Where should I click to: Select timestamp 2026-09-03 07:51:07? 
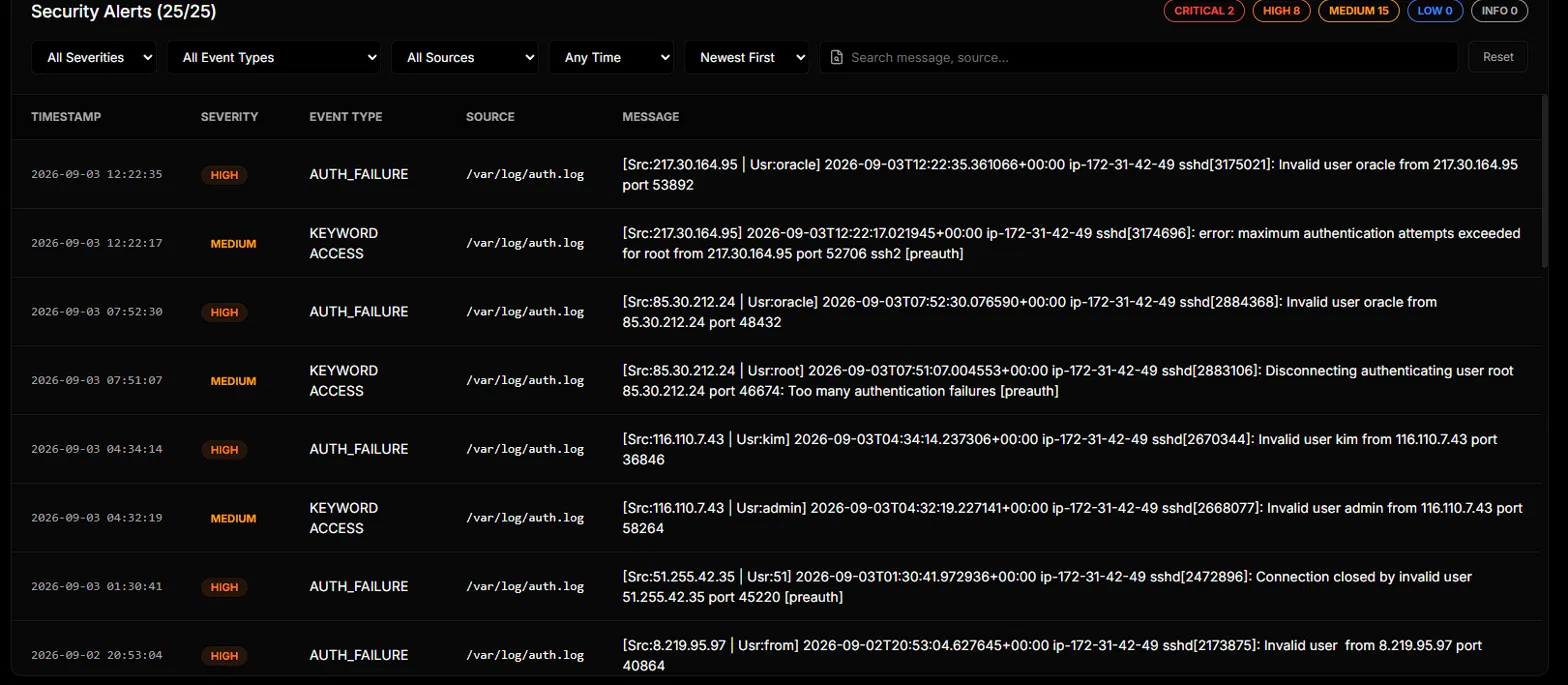pos(96,381)
